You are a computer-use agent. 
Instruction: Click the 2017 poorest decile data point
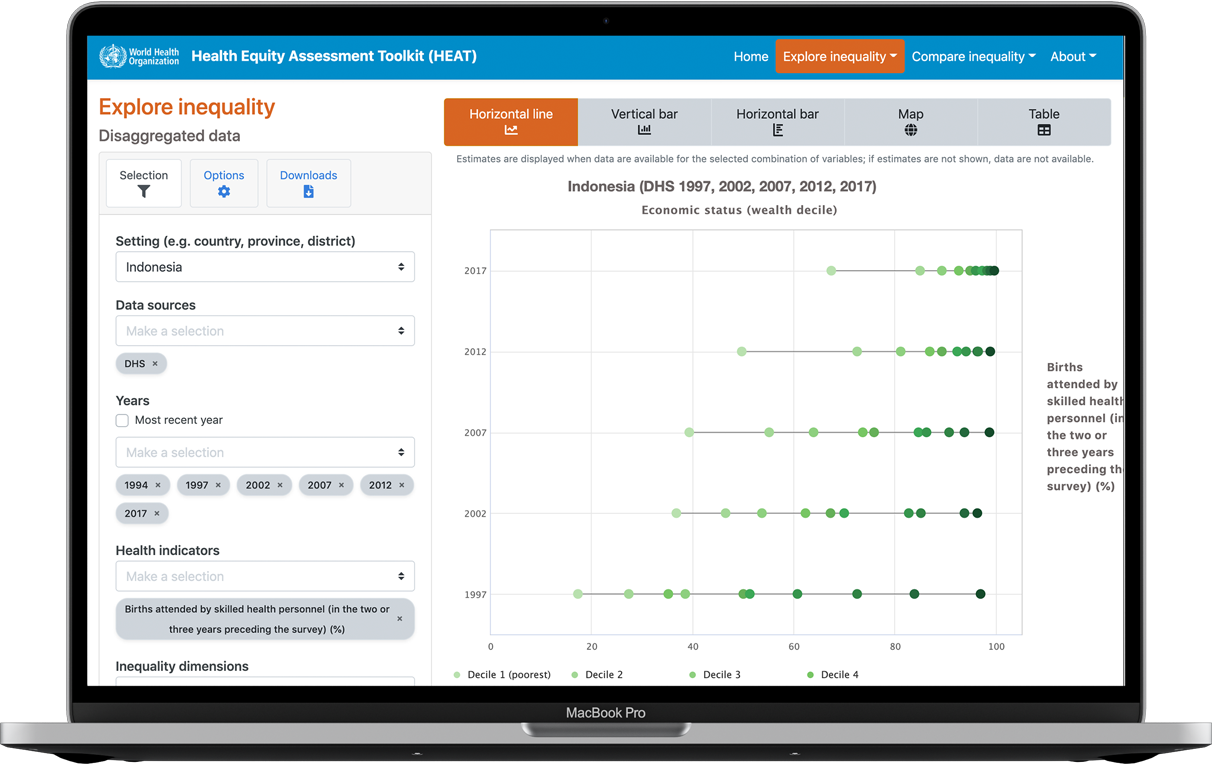[832, 271]
